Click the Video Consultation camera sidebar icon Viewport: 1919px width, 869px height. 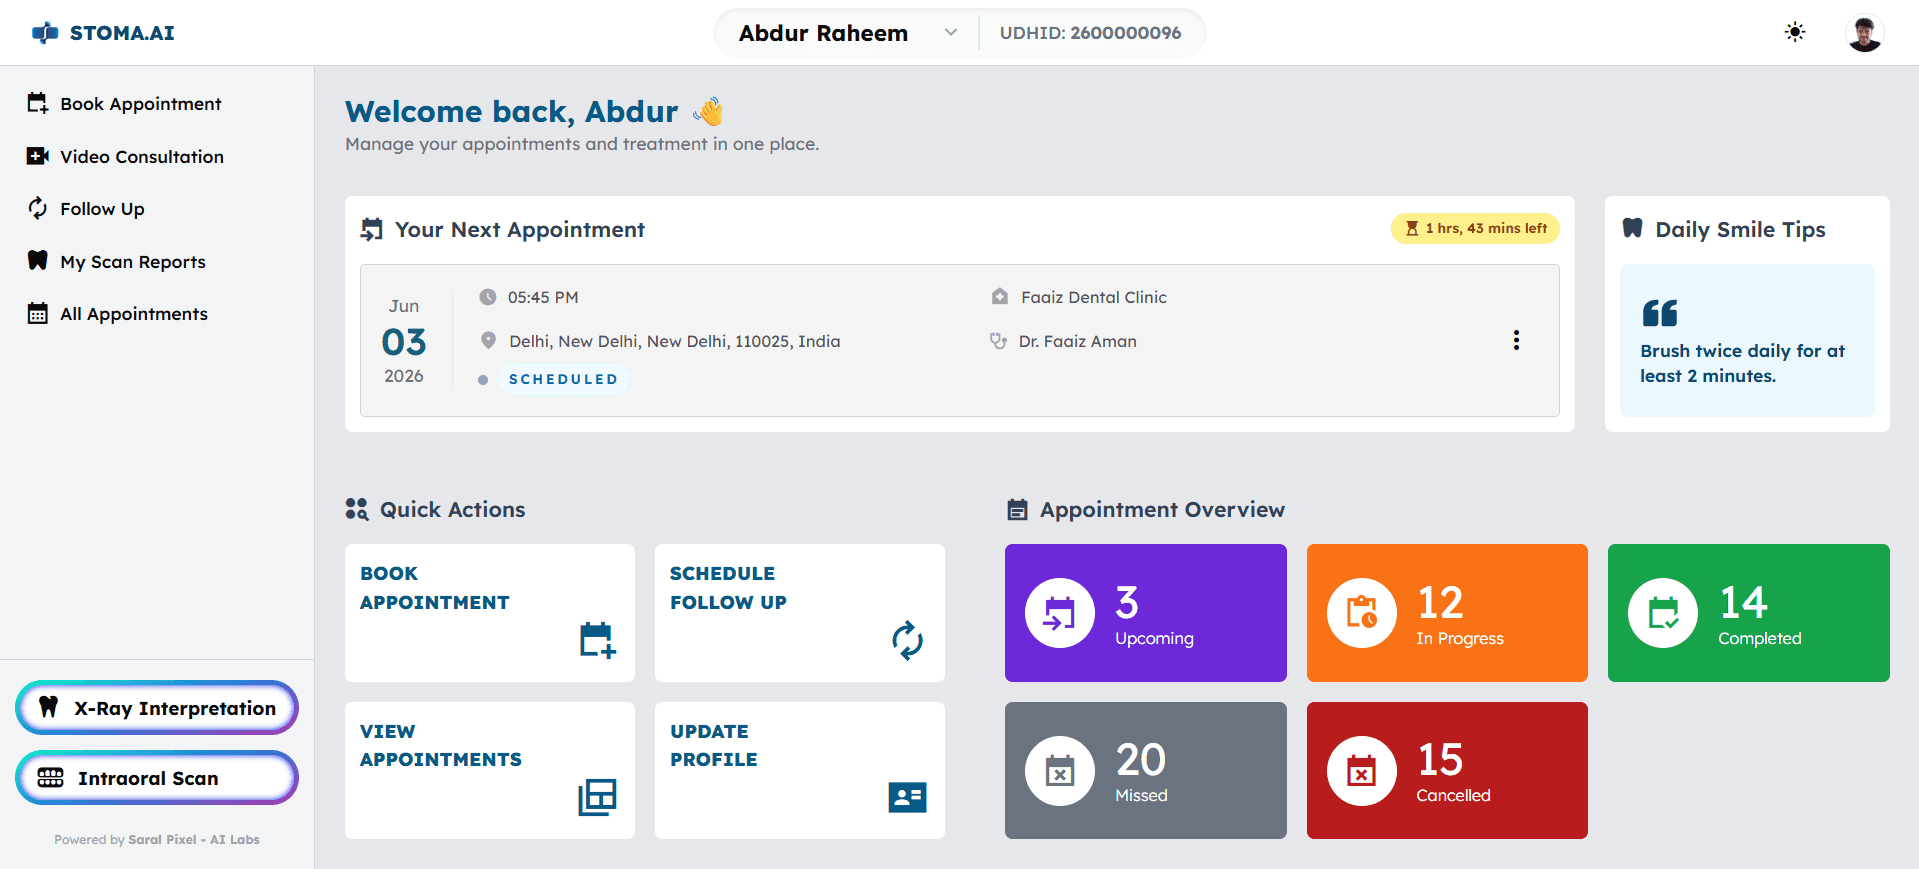tap(38, 156)
